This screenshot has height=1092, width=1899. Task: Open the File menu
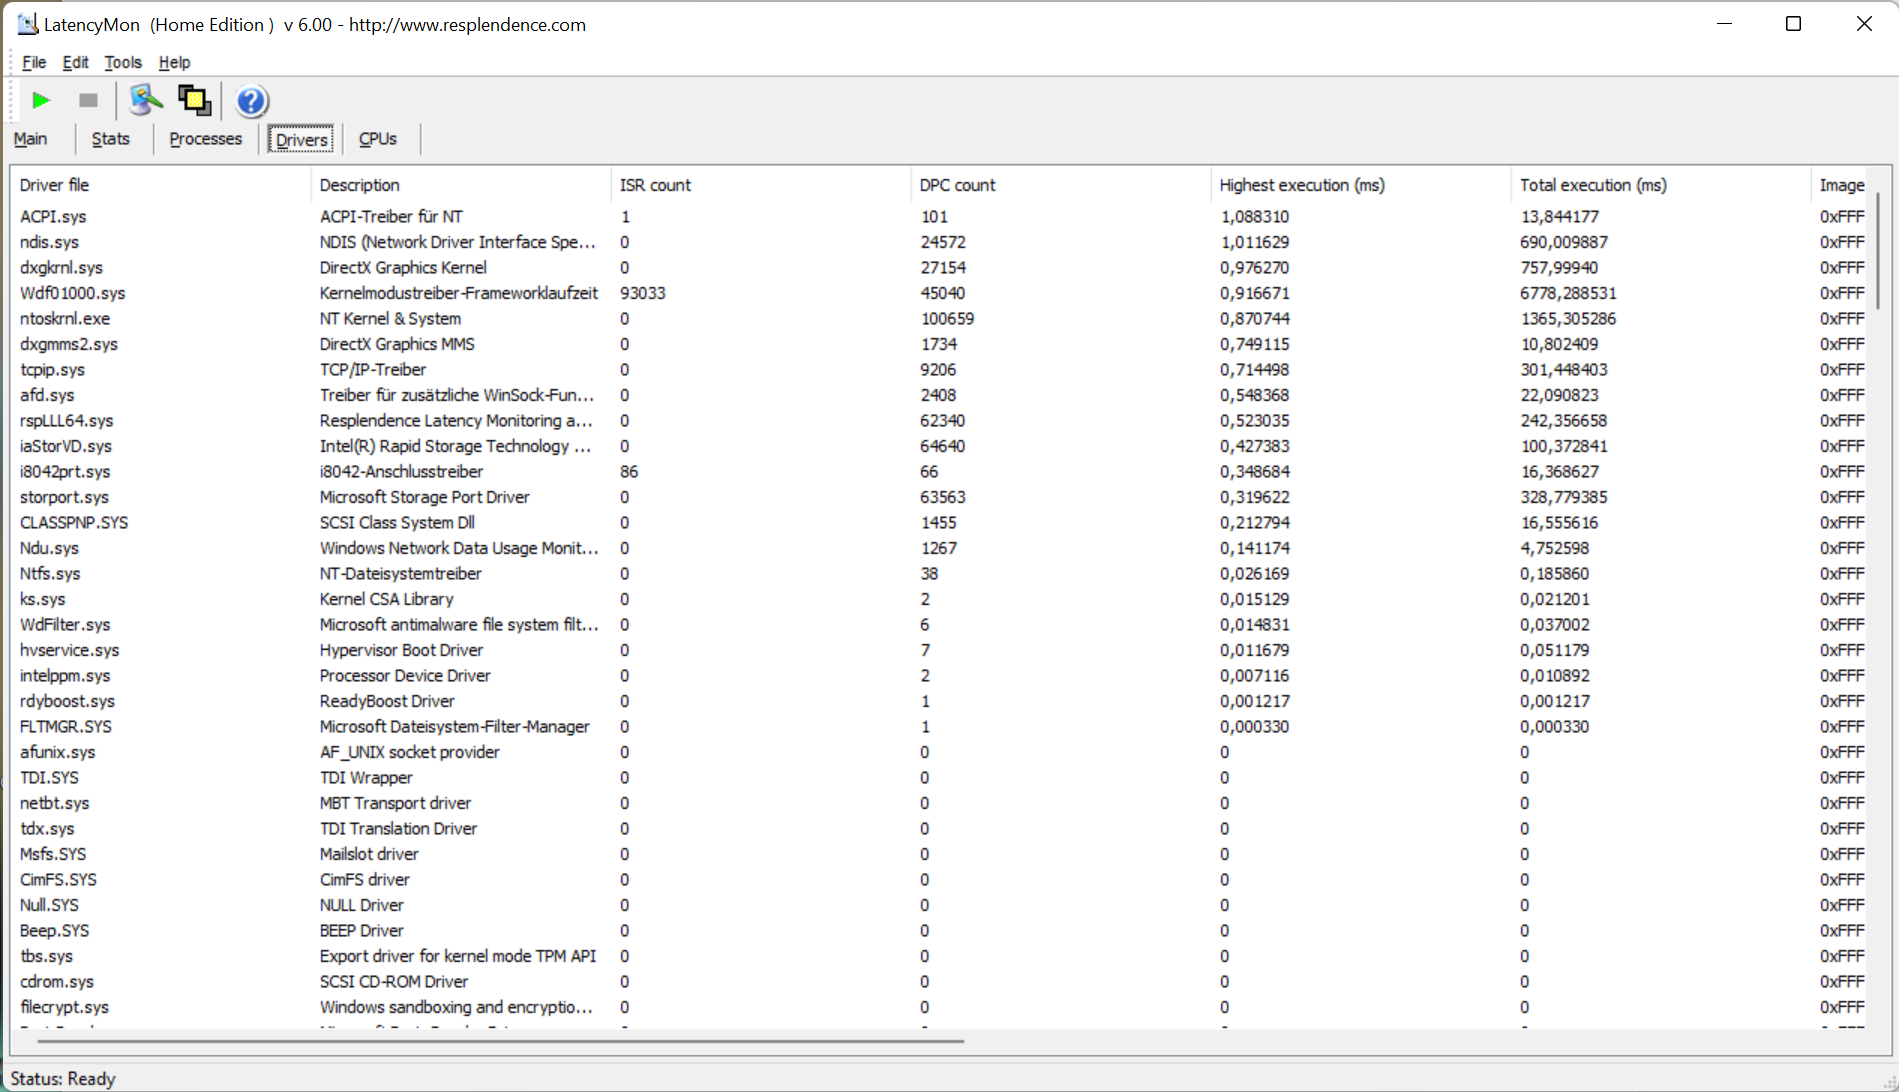(34, 62)
